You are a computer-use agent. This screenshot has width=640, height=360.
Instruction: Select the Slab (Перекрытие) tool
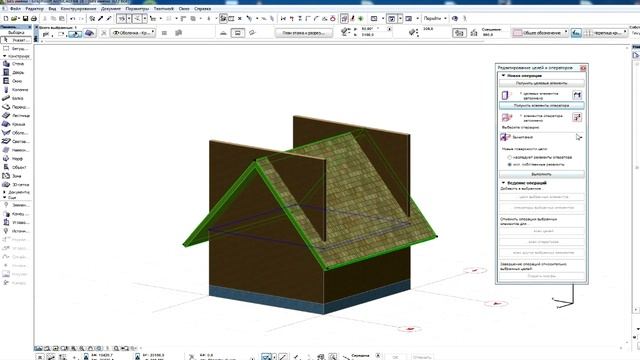(16, 107)
